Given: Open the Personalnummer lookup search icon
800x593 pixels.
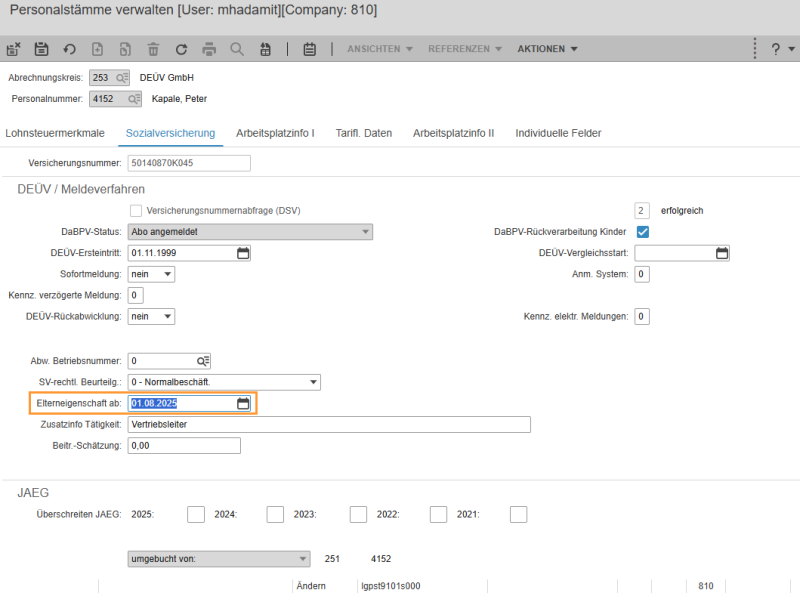Looking at the screenshot, I should (x=134, y=99).
